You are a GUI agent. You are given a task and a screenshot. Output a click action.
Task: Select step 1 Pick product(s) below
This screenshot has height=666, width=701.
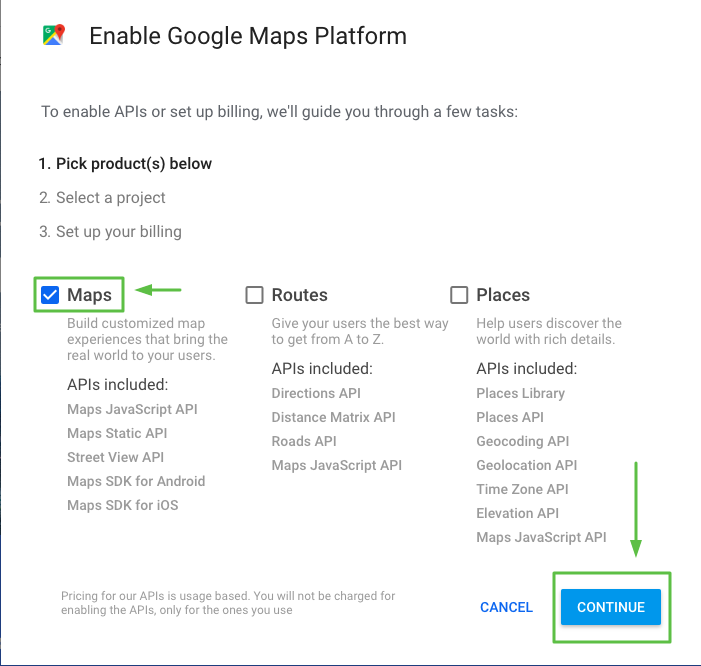125,163
